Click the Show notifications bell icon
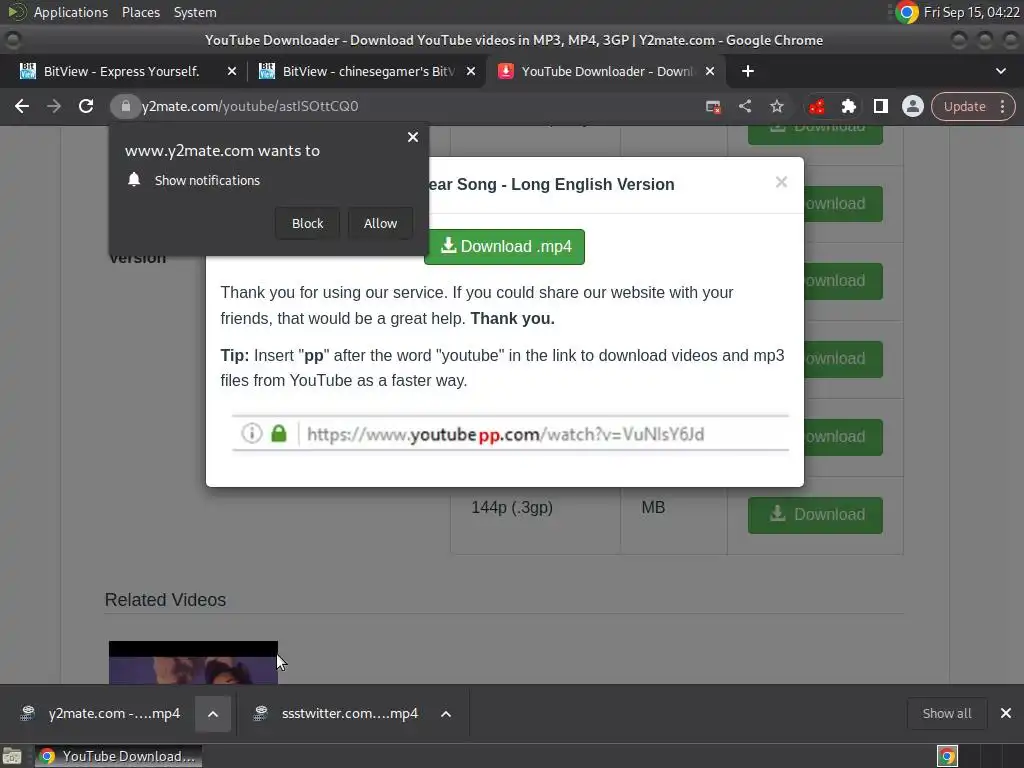Image resolution: width=1024 pixels, height=768 pixels. [x=134, y=180]
